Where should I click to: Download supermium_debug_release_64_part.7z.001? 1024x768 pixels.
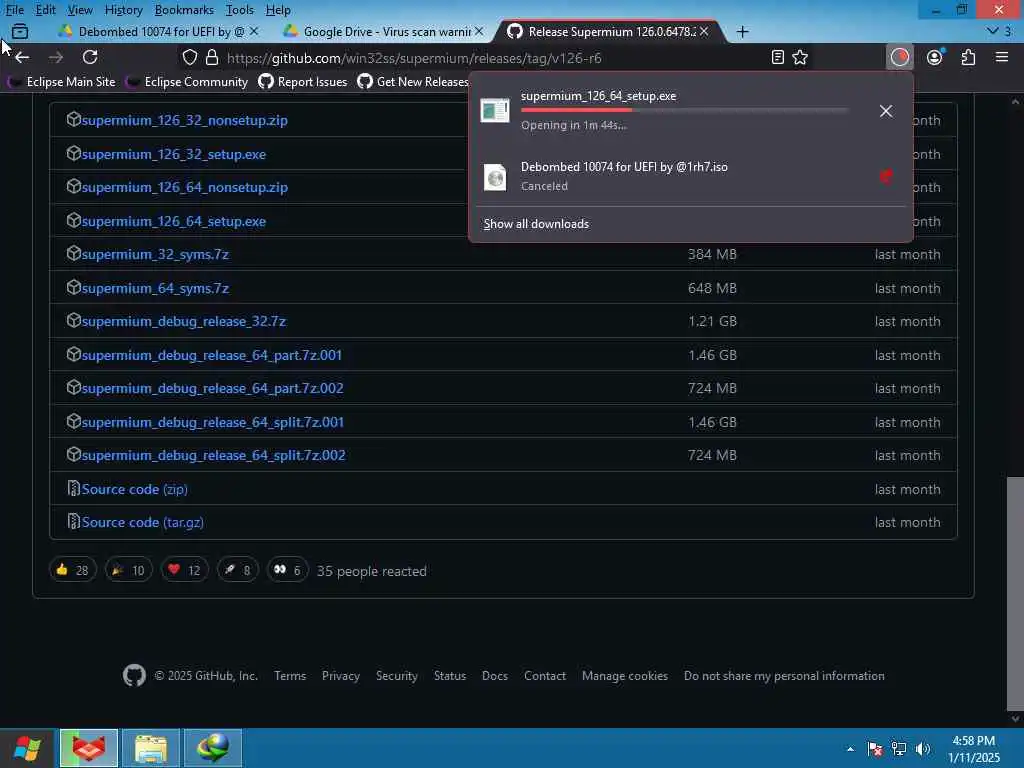pos(212,355)
